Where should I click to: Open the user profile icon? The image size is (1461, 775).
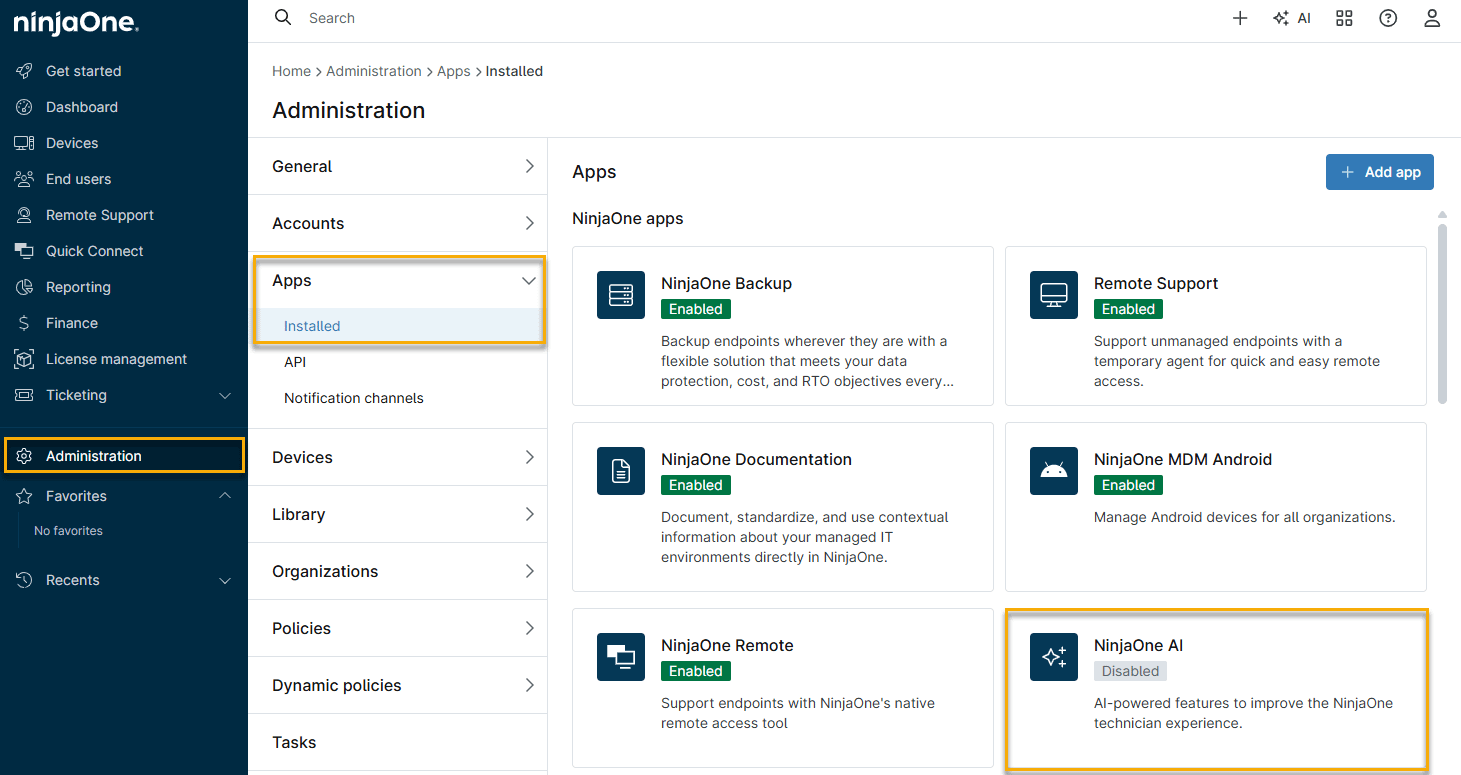point(1432,18)
